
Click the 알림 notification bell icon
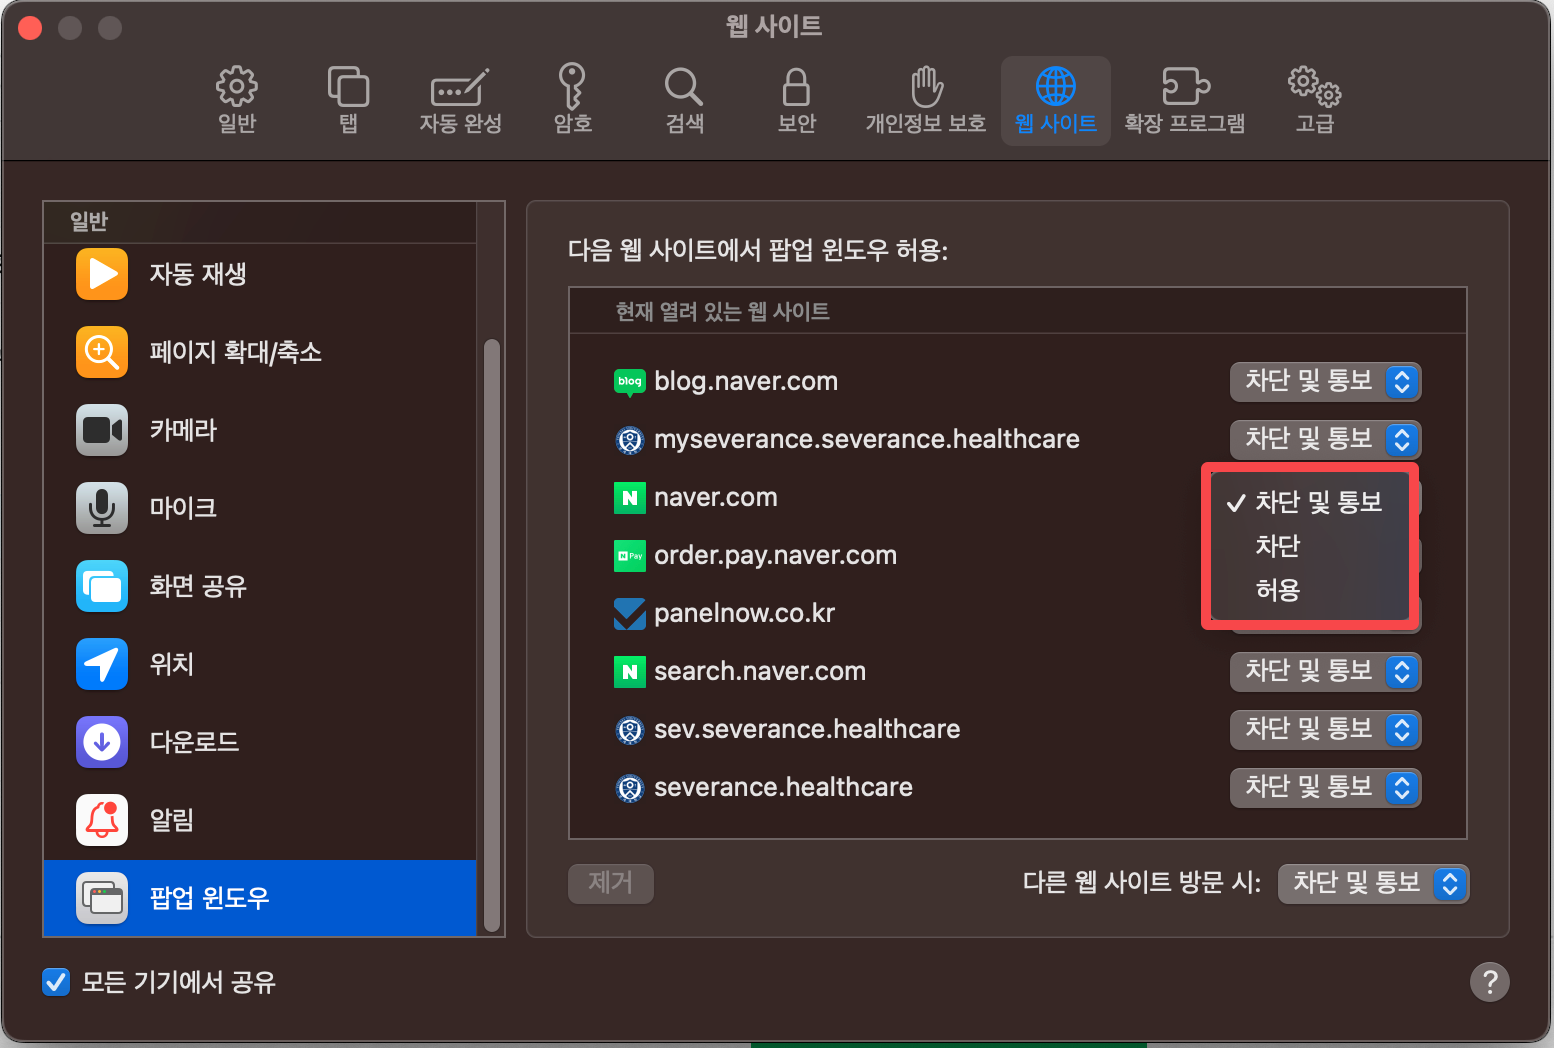[102, 820]
